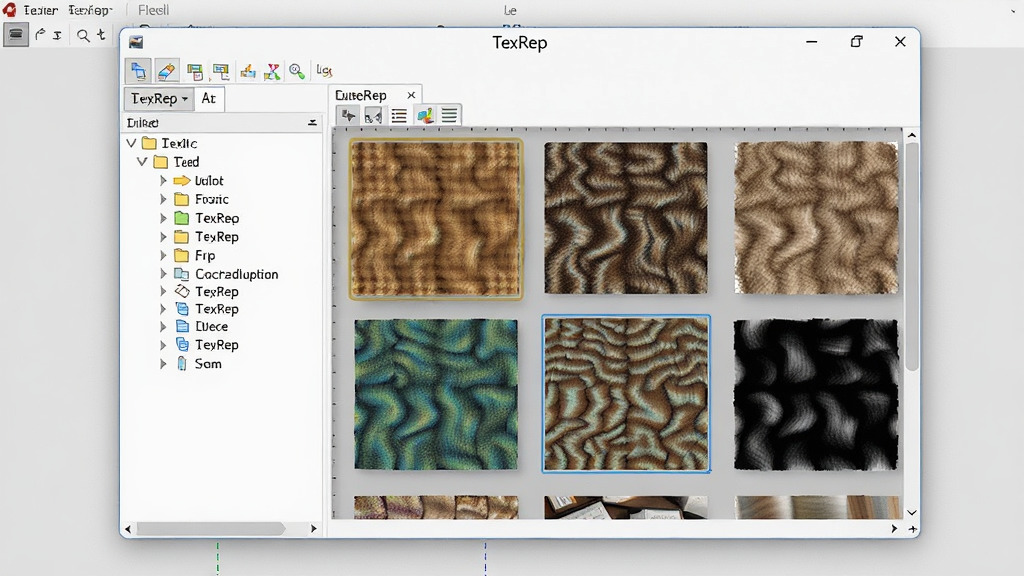Viewport: 1024px width, 576px height.
Task: Click the thumbnail area scroll-right arrow at bottom
Action: (x=894, y=529)
